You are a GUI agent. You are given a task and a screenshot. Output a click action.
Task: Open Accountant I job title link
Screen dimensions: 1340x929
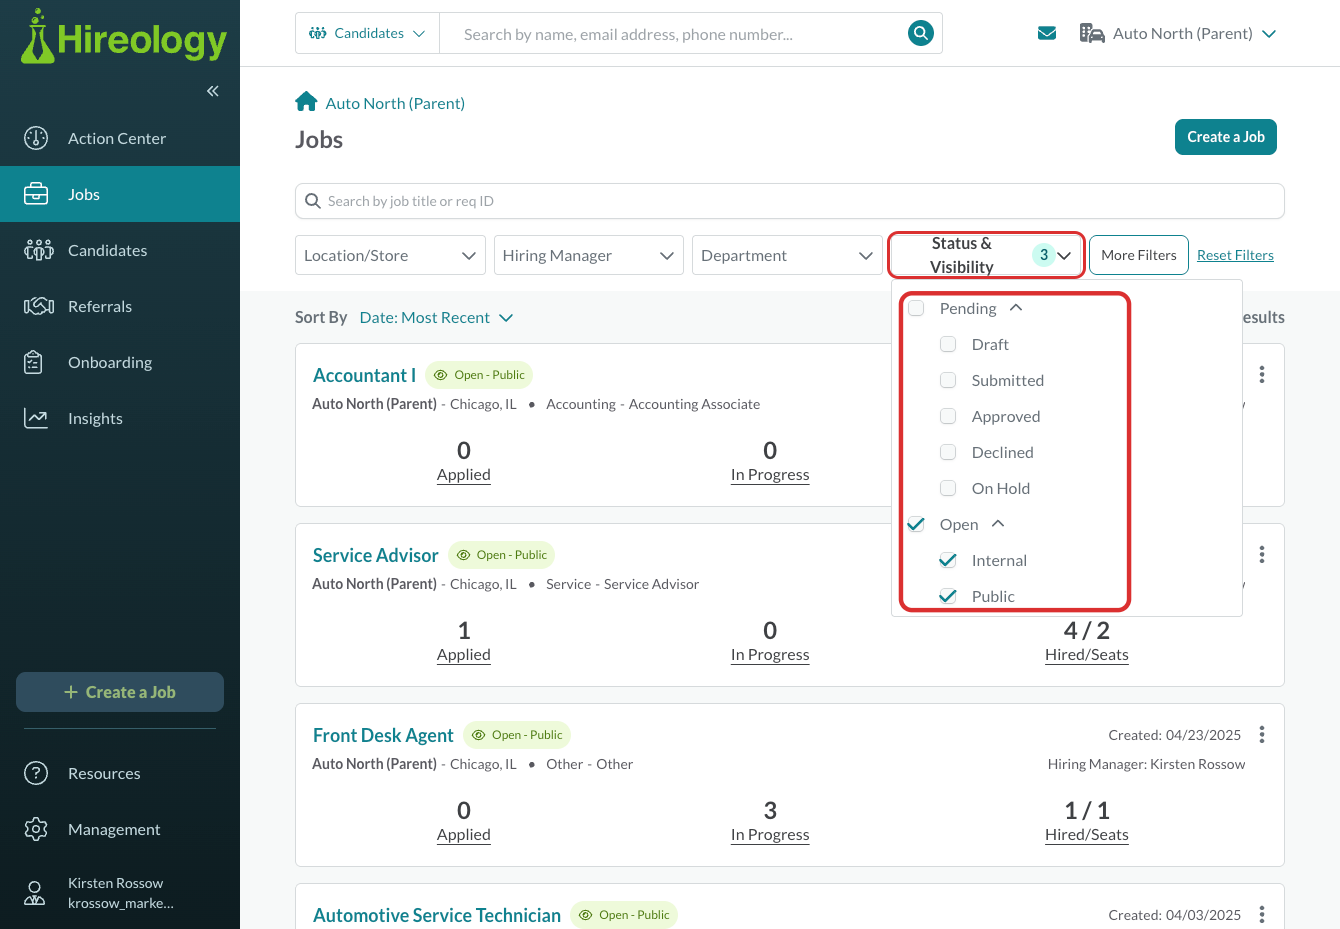(364, 375)
